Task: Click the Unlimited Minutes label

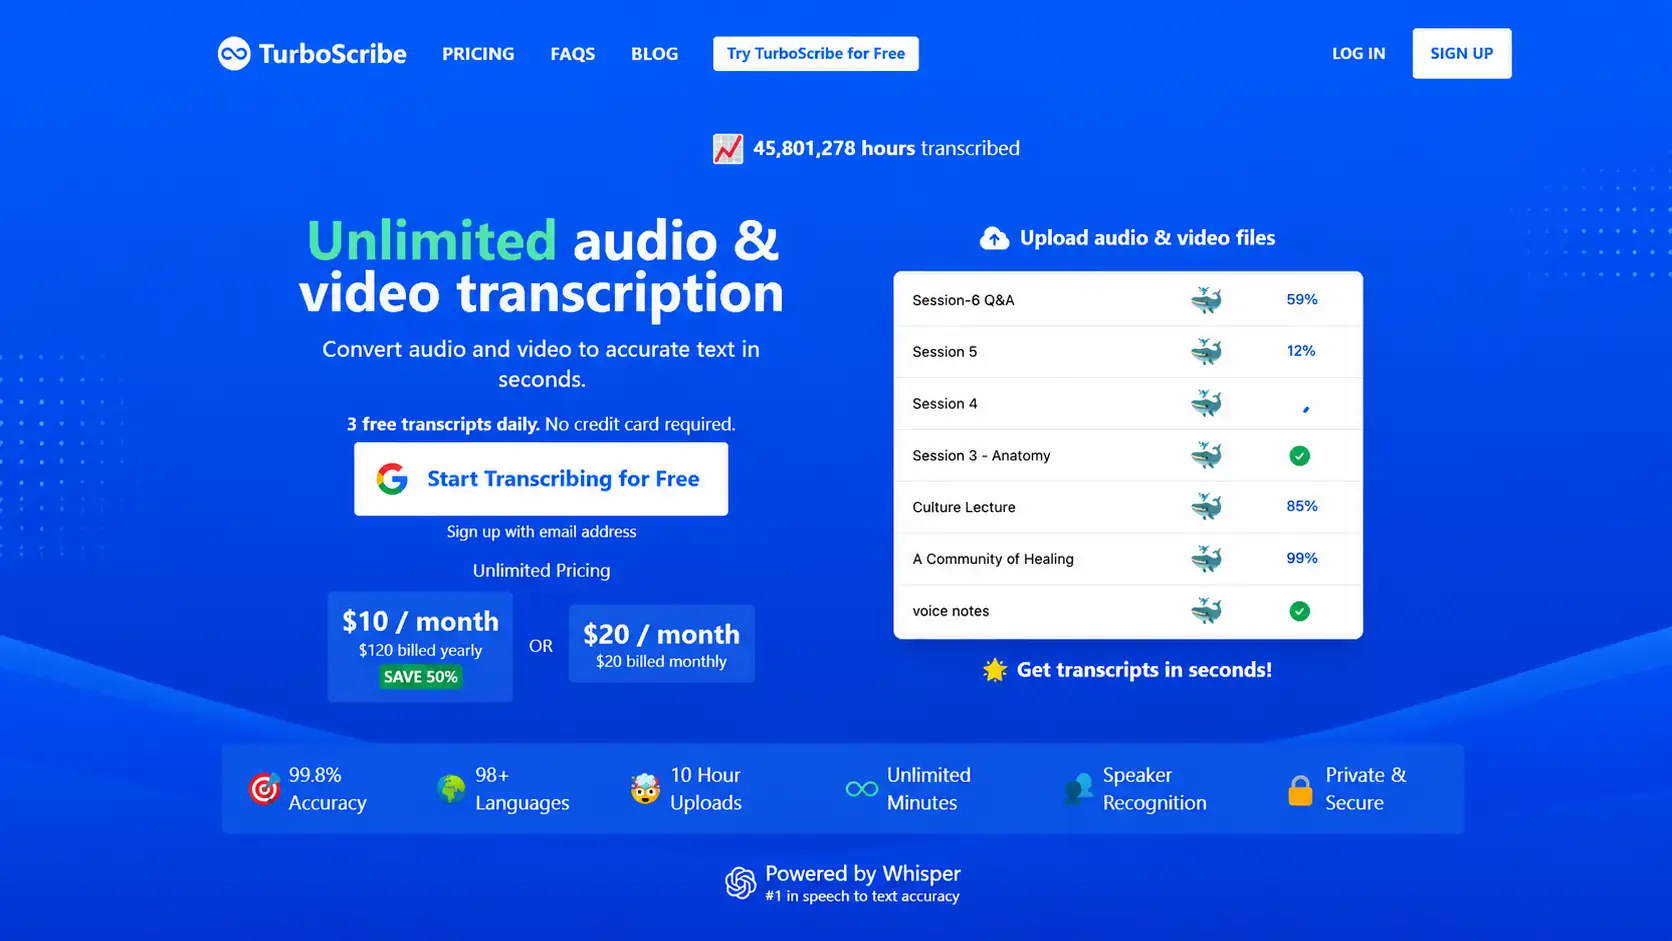Action: click(x=928, y=789)
